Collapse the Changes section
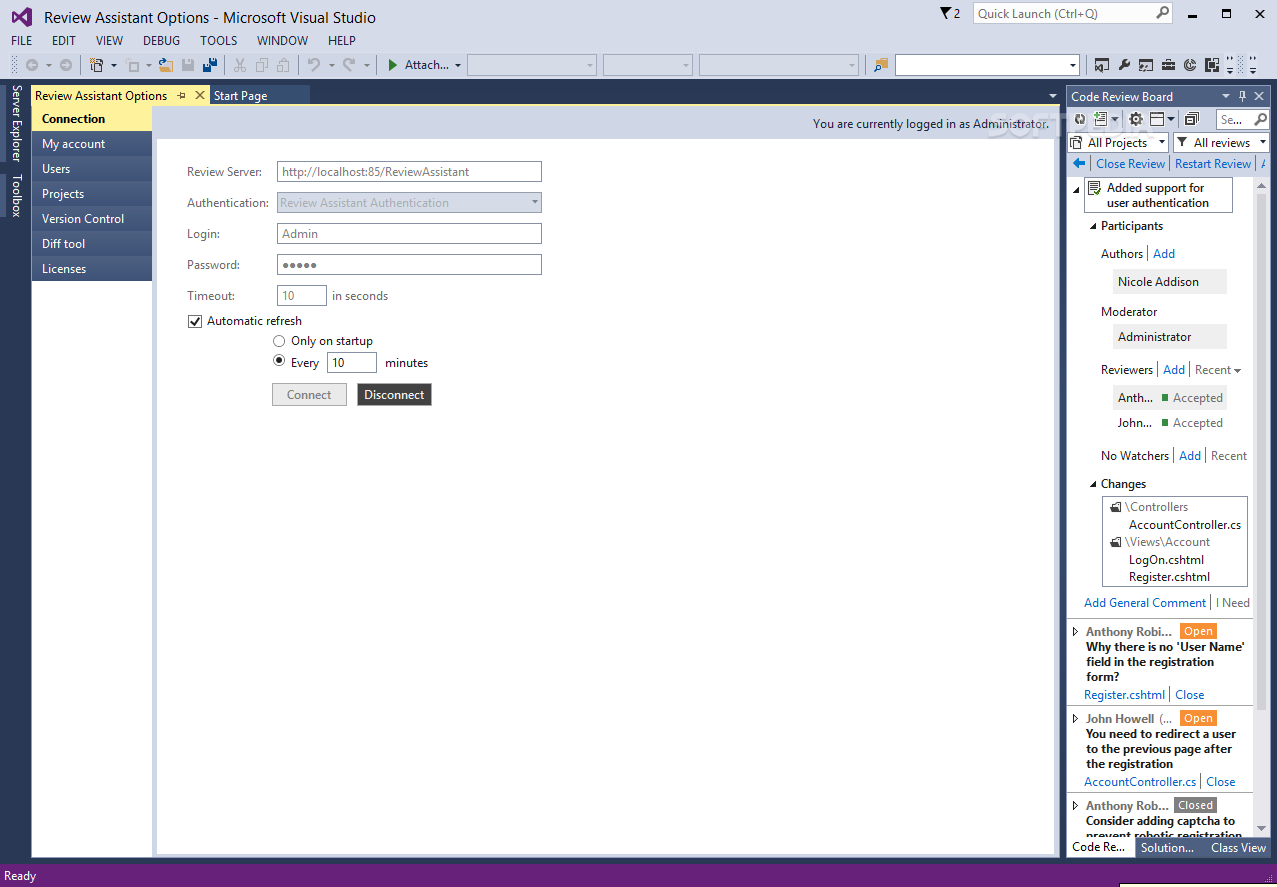1277x887 pixels. 1093,484
